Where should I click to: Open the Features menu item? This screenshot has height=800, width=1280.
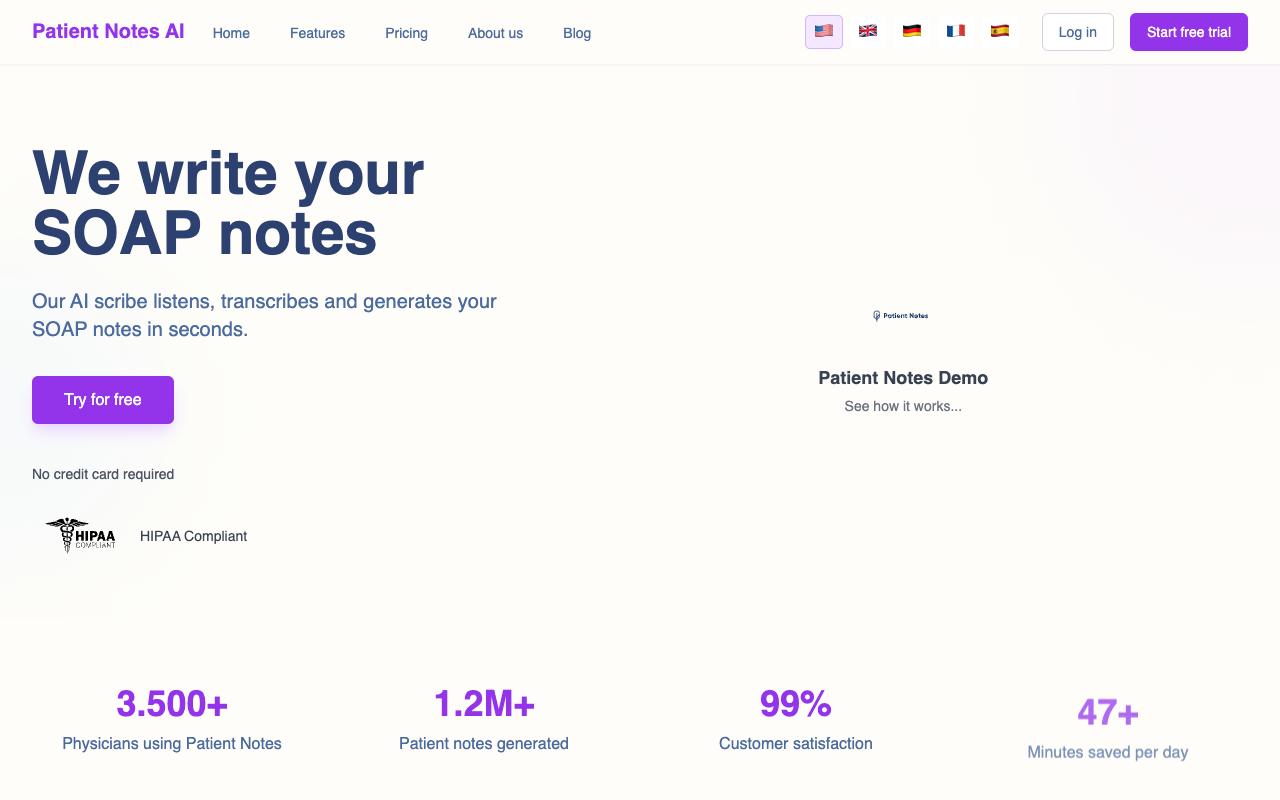click(317, 33)
